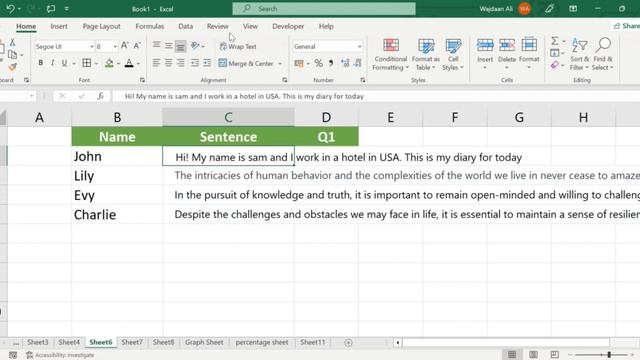Select Middle Align icon
This screenshot has width=640, height=360.
(168, 45)
